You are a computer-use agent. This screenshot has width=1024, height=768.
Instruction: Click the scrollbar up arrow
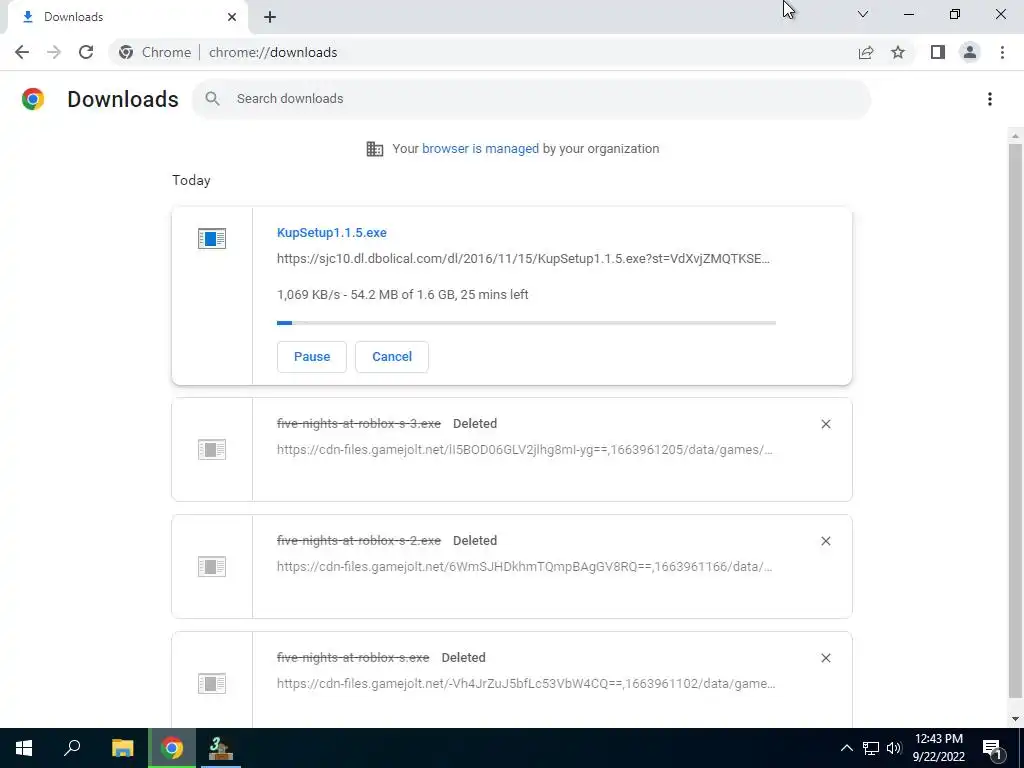[1015, 135]
